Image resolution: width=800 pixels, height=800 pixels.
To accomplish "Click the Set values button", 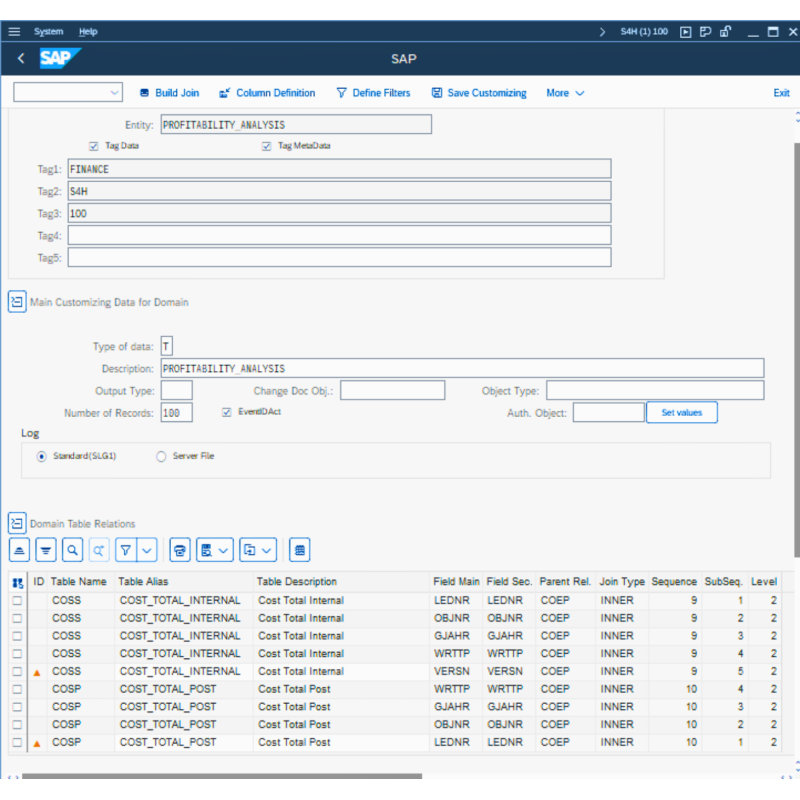I will [681, 412].
